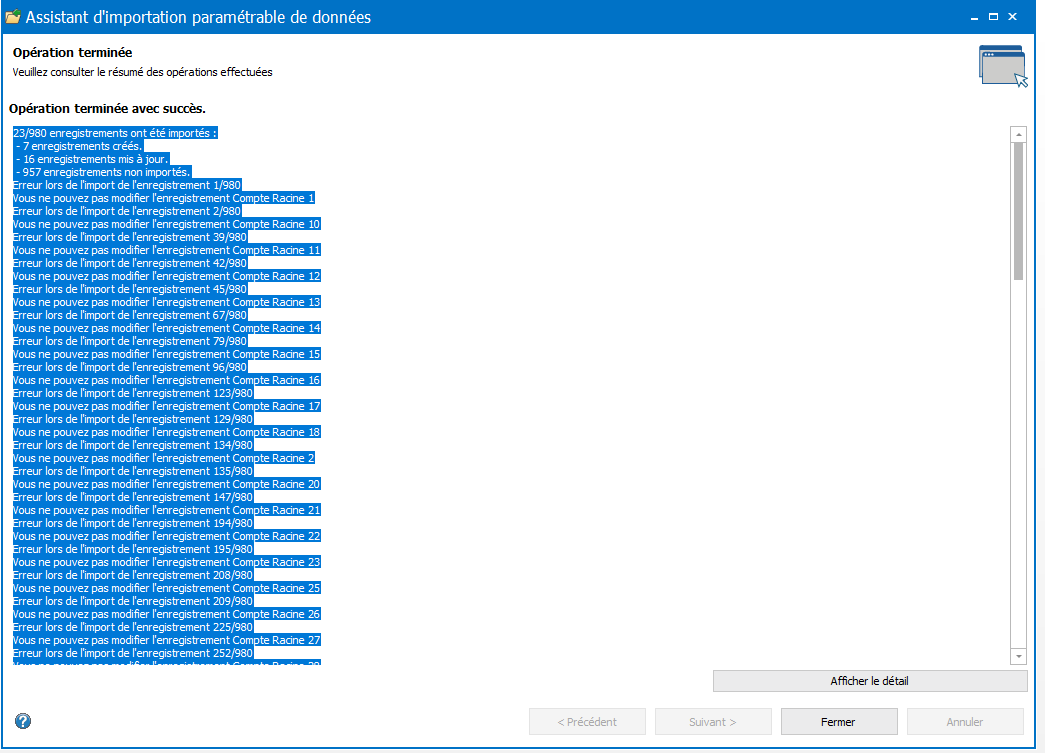
Task: Click line ending 'Compte Racine 10'
Action: coord(167,224)
